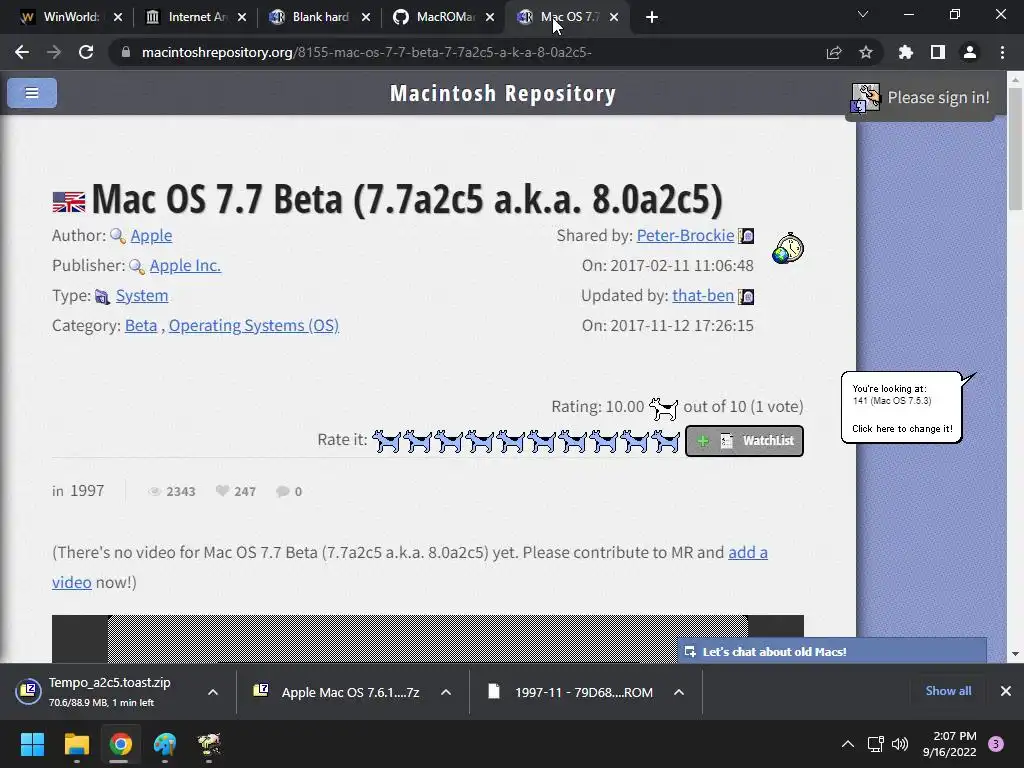Expand options for 1997-11 ROM download
Image resolution: width=1024 pixels, height=768 pixels.
679,692
